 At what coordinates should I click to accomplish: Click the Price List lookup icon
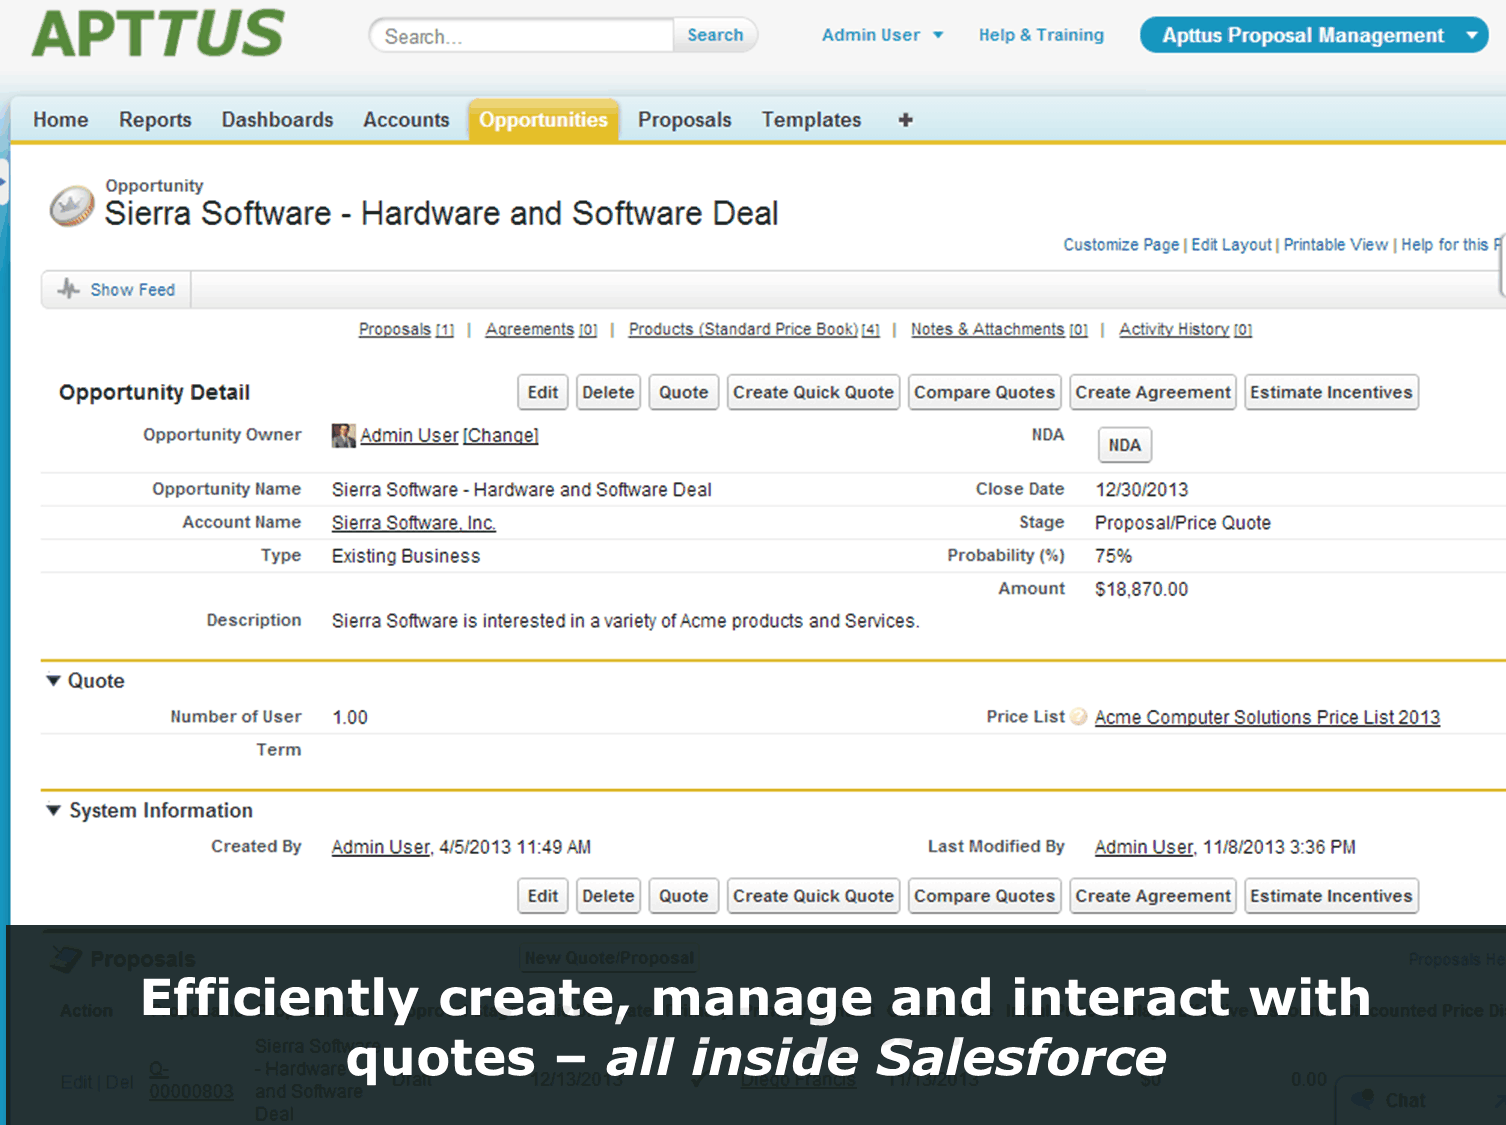tap(1078, 716)
